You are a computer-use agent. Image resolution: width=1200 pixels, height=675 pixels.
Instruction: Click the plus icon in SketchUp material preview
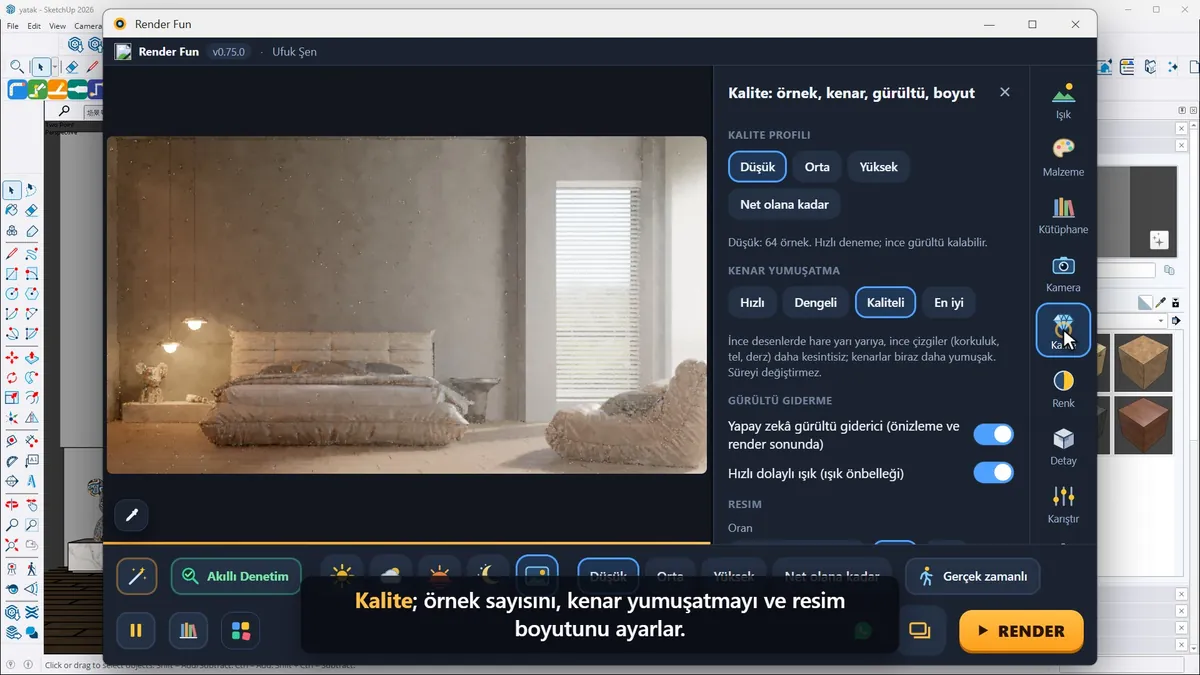tap(1158, 240)
